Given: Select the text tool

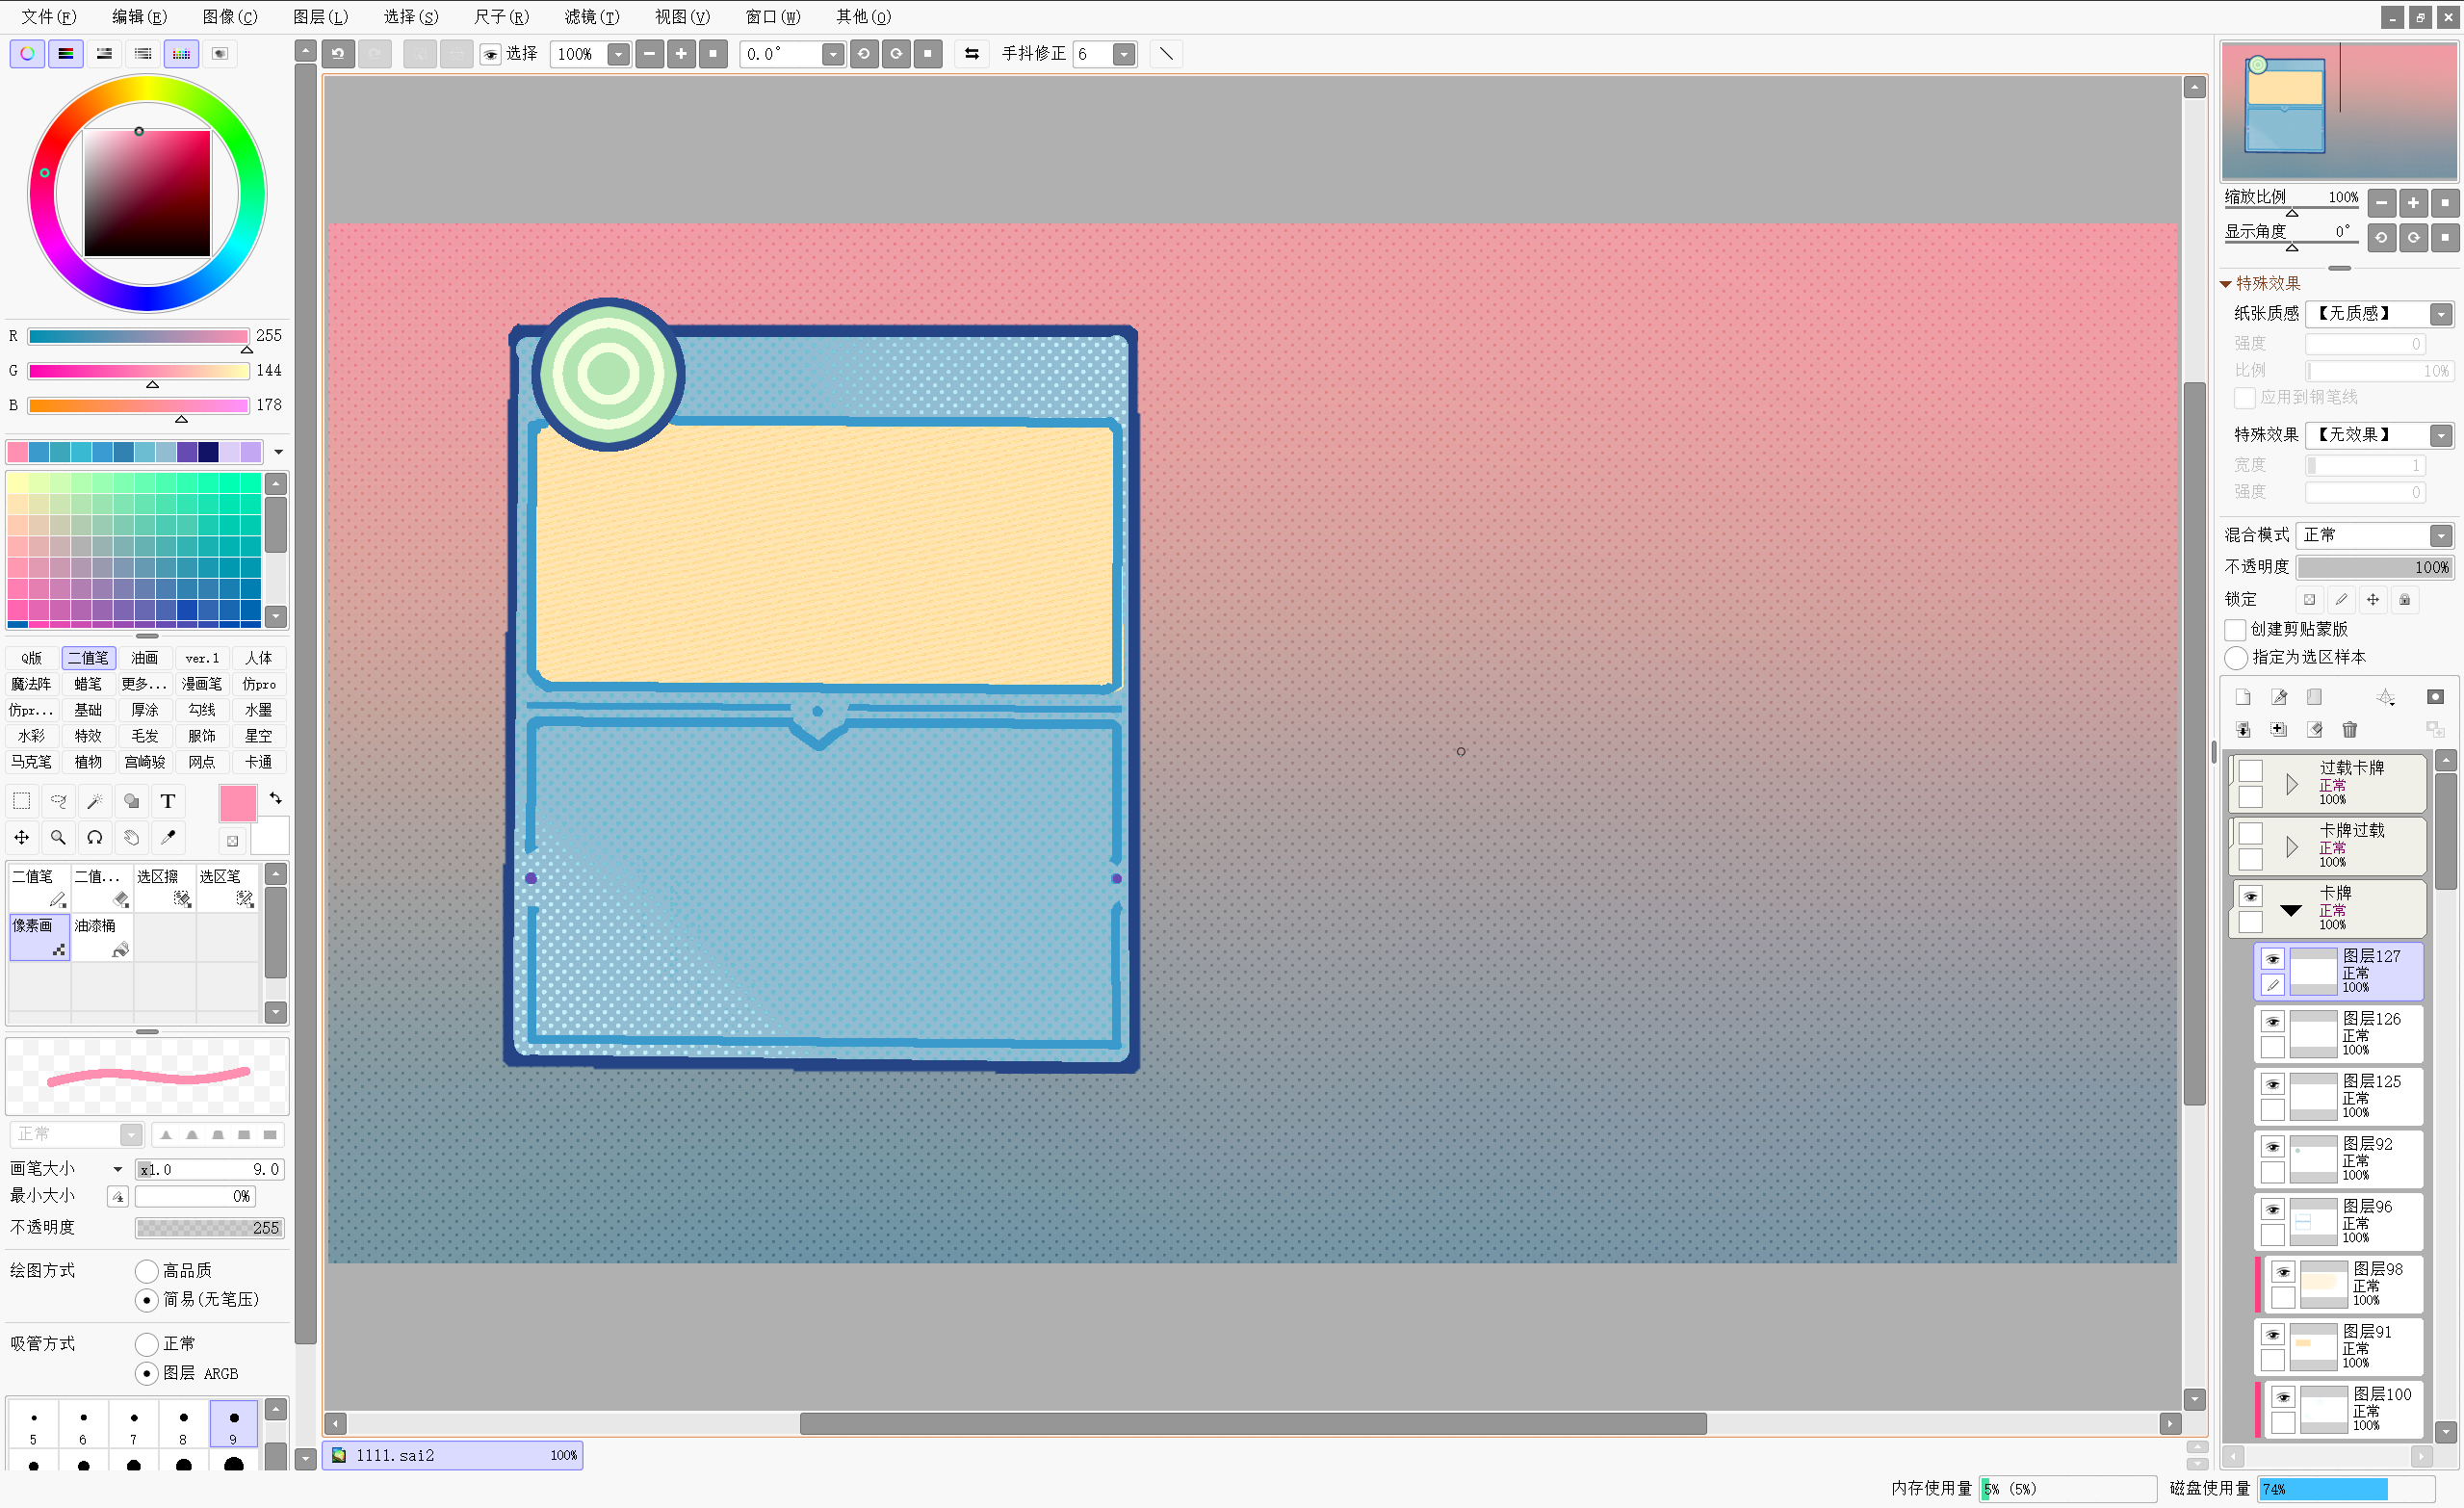Looking at the screenshot, I should [168, 801].
